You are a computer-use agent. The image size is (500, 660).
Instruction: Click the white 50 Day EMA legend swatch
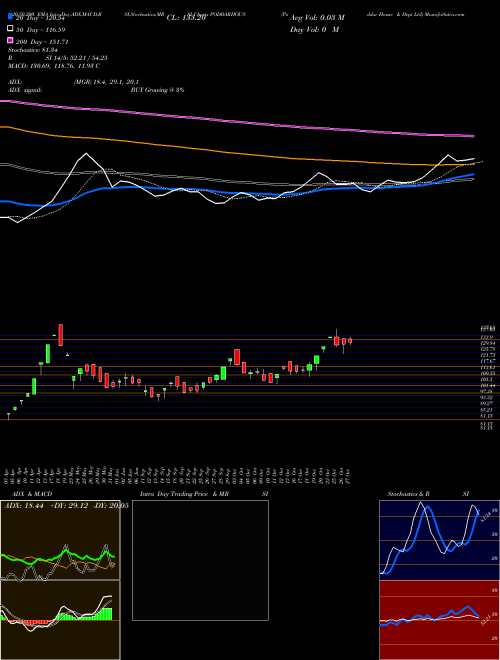coord(10,29)
